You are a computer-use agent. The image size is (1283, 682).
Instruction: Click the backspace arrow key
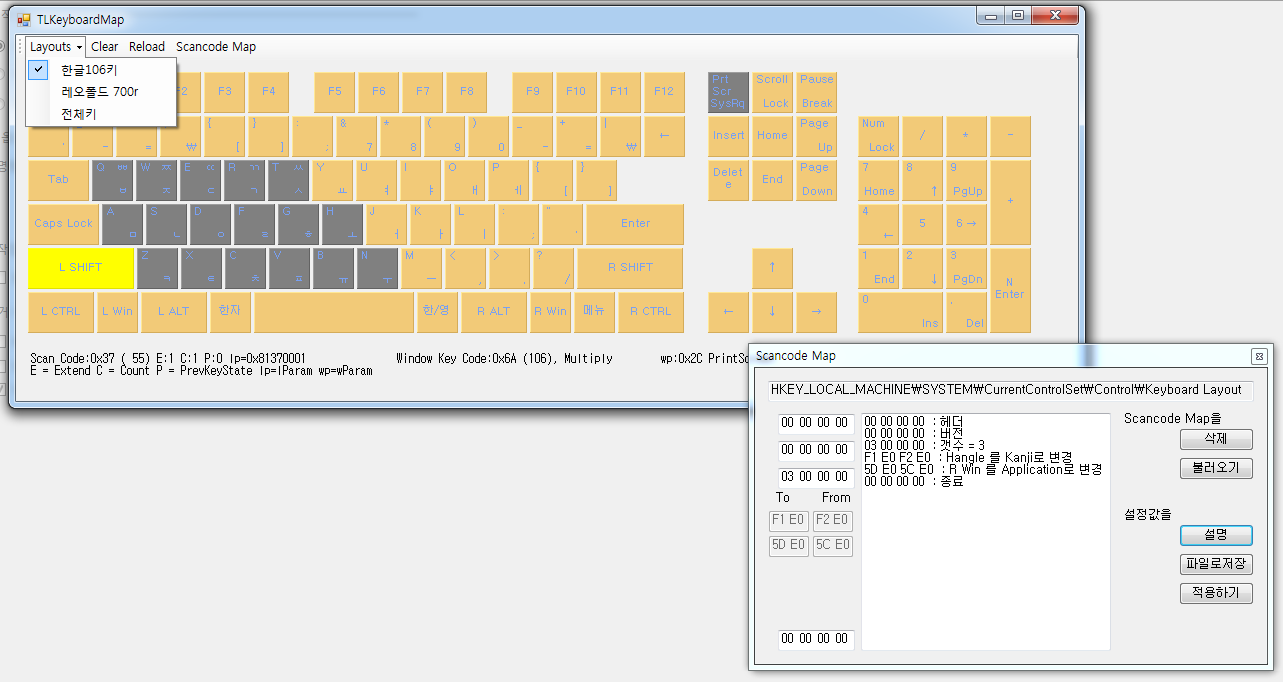pos(664,136)
